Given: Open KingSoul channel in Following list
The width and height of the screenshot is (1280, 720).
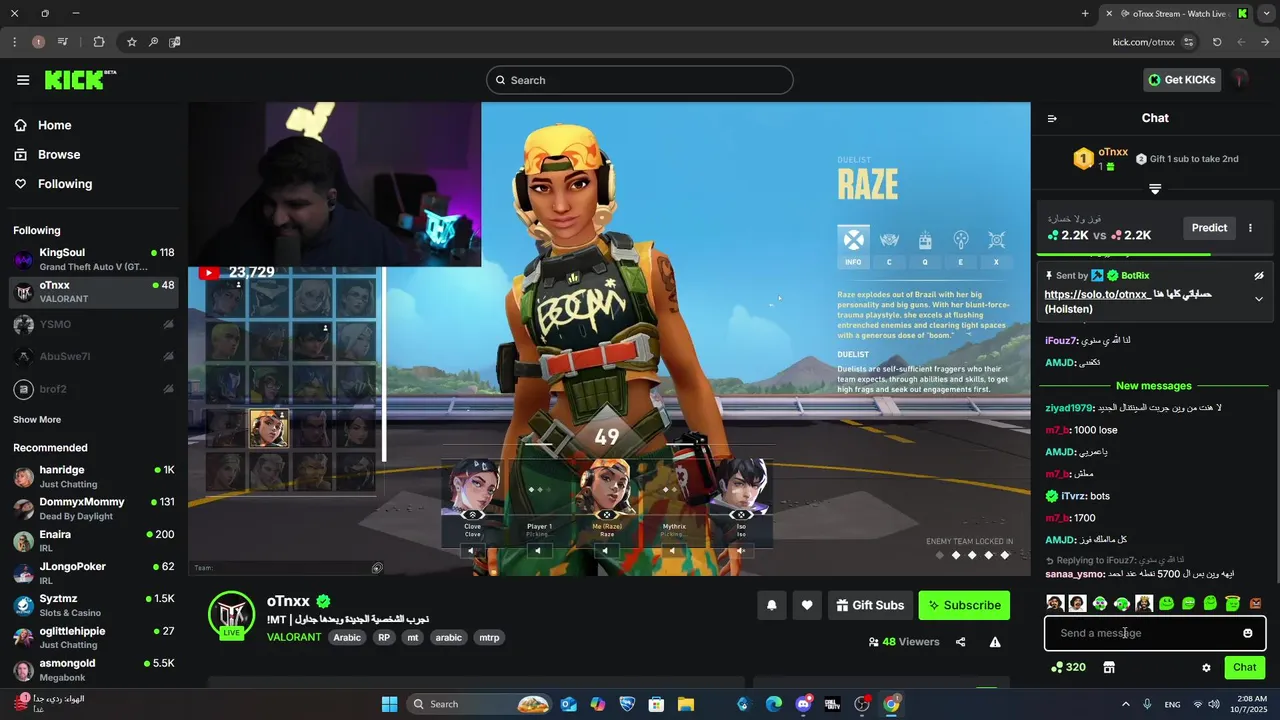Looking at the screenshot, I should [x=94, y=260].
